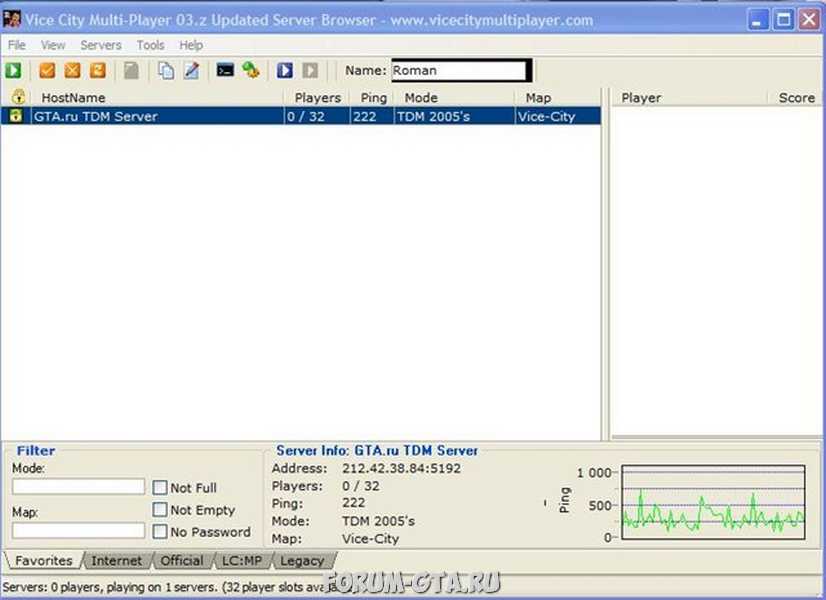
Task: Sort by Ping column header
Action: [373, 97]
